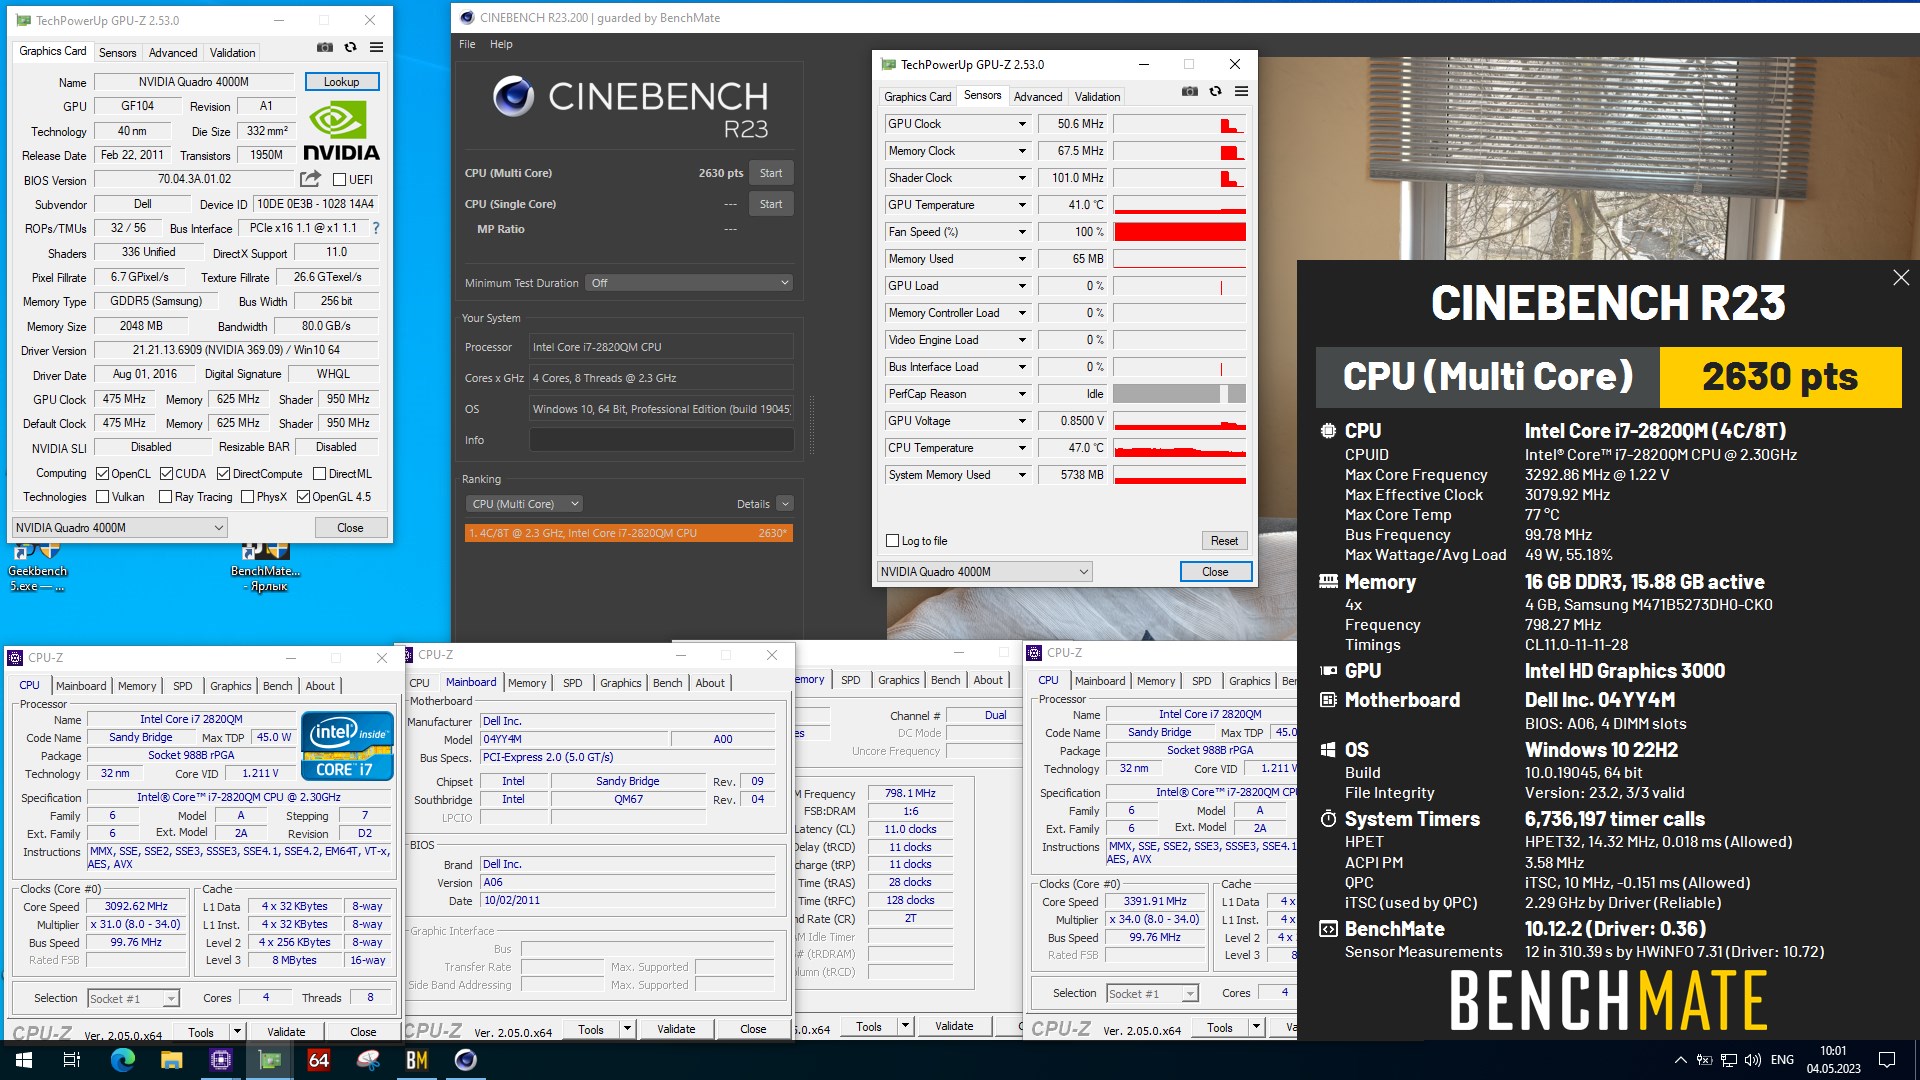The image size is (1920, 1080).
Task: Open the 64 icon app on taskbar
Action: 319,1060
